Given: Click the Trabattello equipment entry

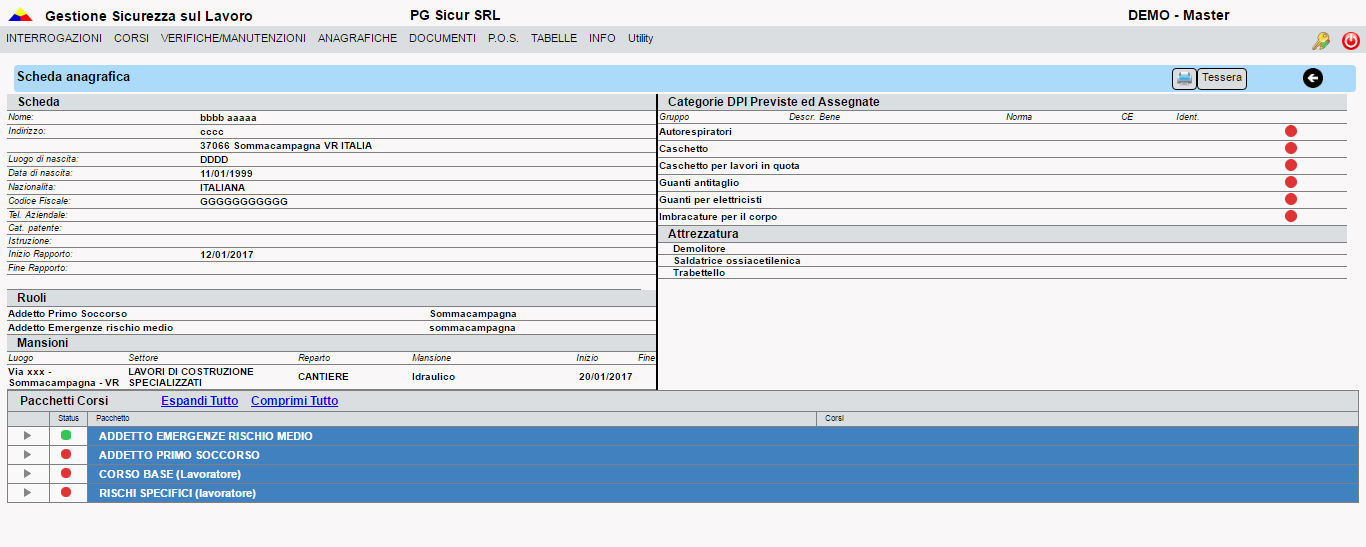Looking at the screenshot, I should (699, 272).
